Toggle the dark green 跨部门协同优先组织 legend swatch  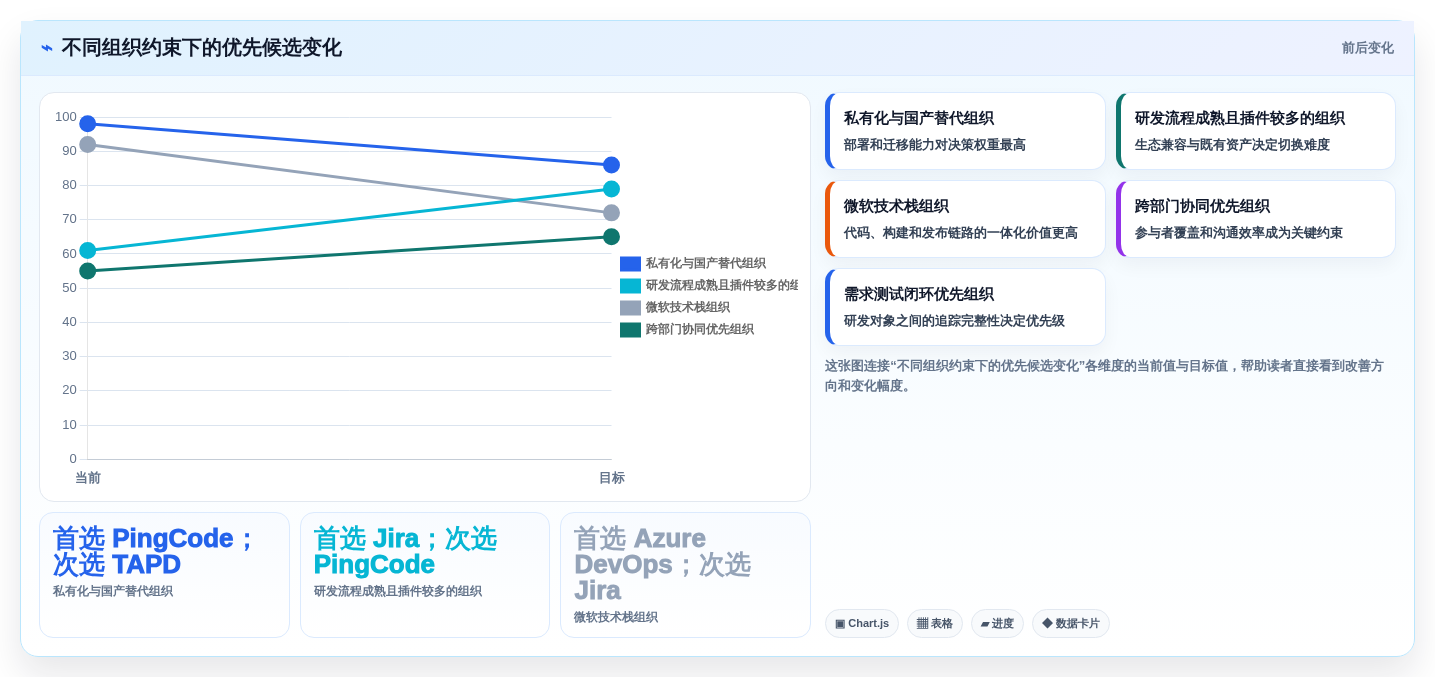pos(630,330)
